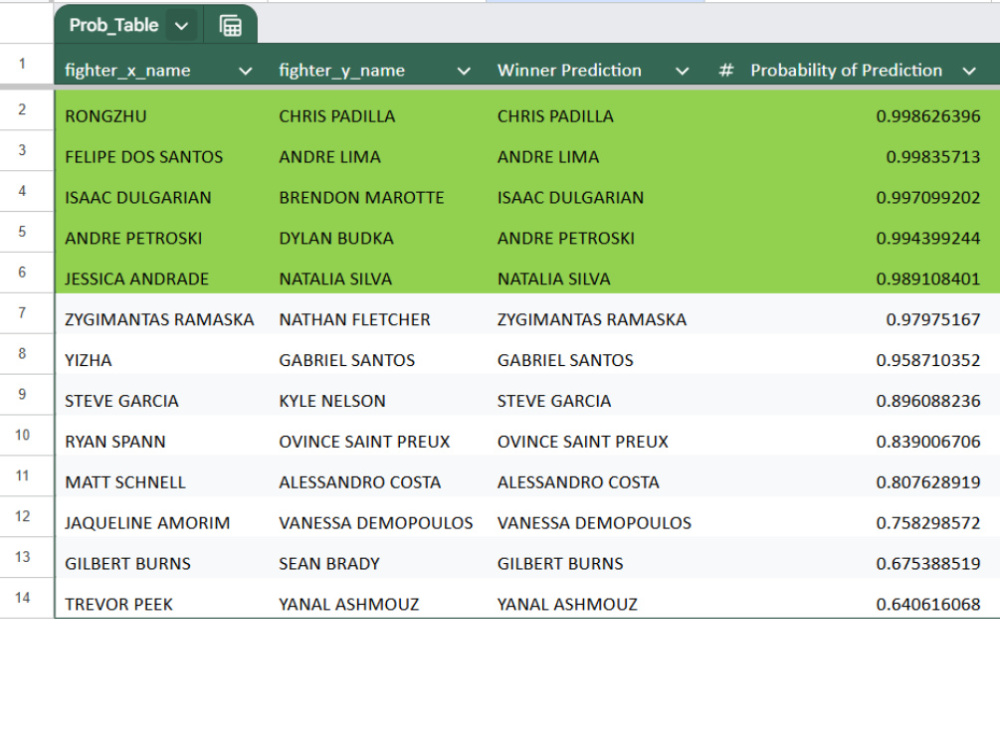
Task: Select probability value 0.97975167
Action: pyautogui.click(x=933, y=320)
